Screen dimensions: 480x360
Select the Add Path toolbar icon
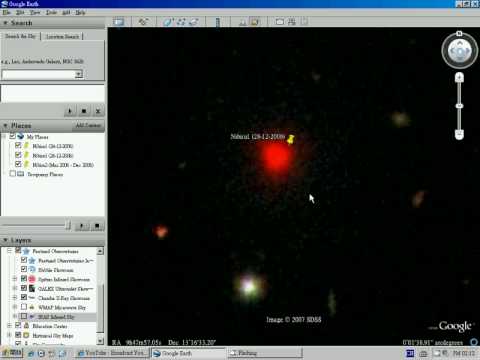click(181, 22)
